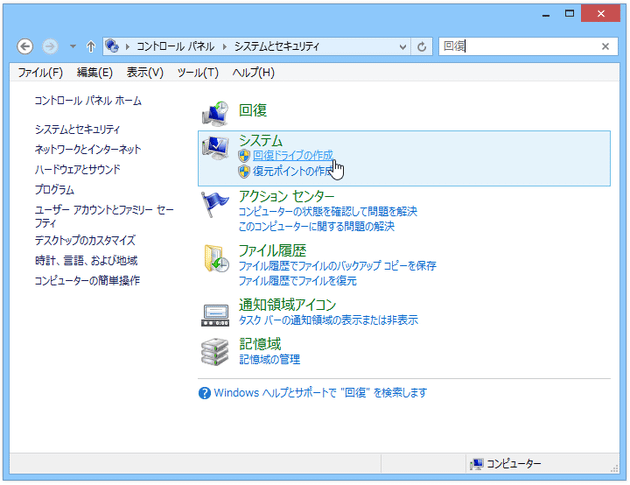Viewport: 630px width, 485px height.
Task: Go up one level with up arrow
Action: click(x=91, y=47)
